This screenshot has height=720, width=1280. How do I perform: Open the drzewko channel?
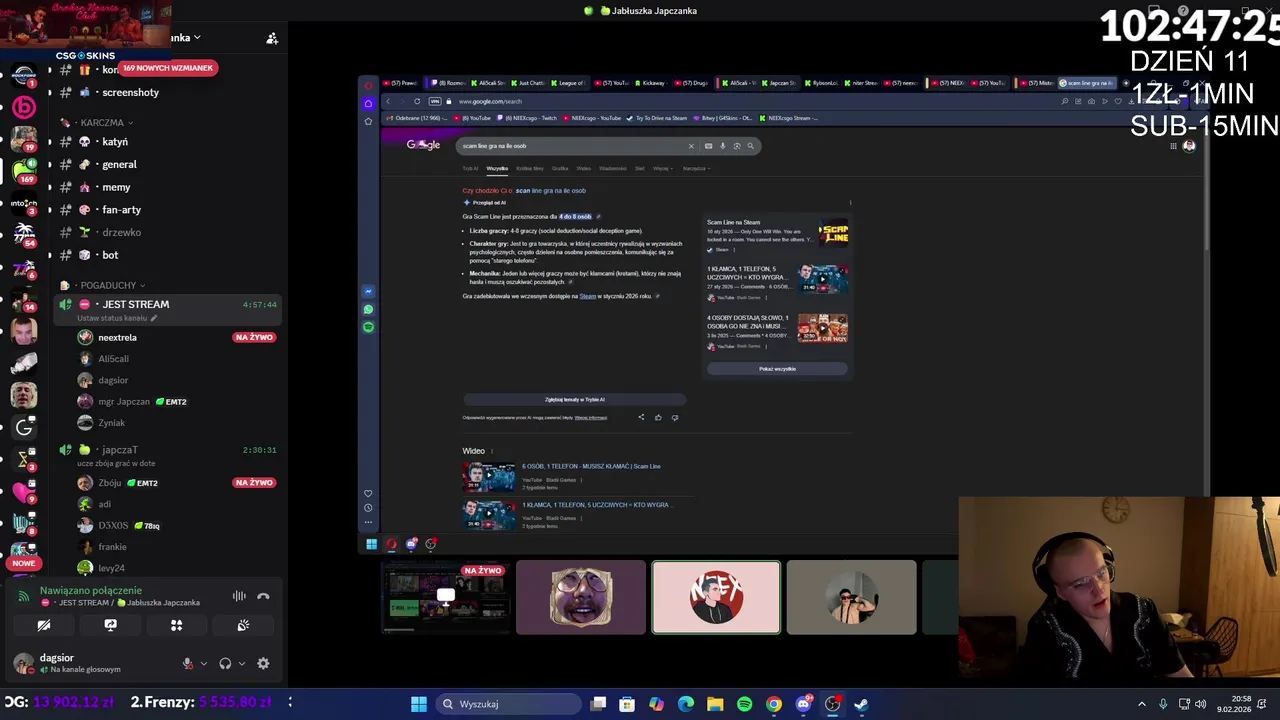click(121, 232)
